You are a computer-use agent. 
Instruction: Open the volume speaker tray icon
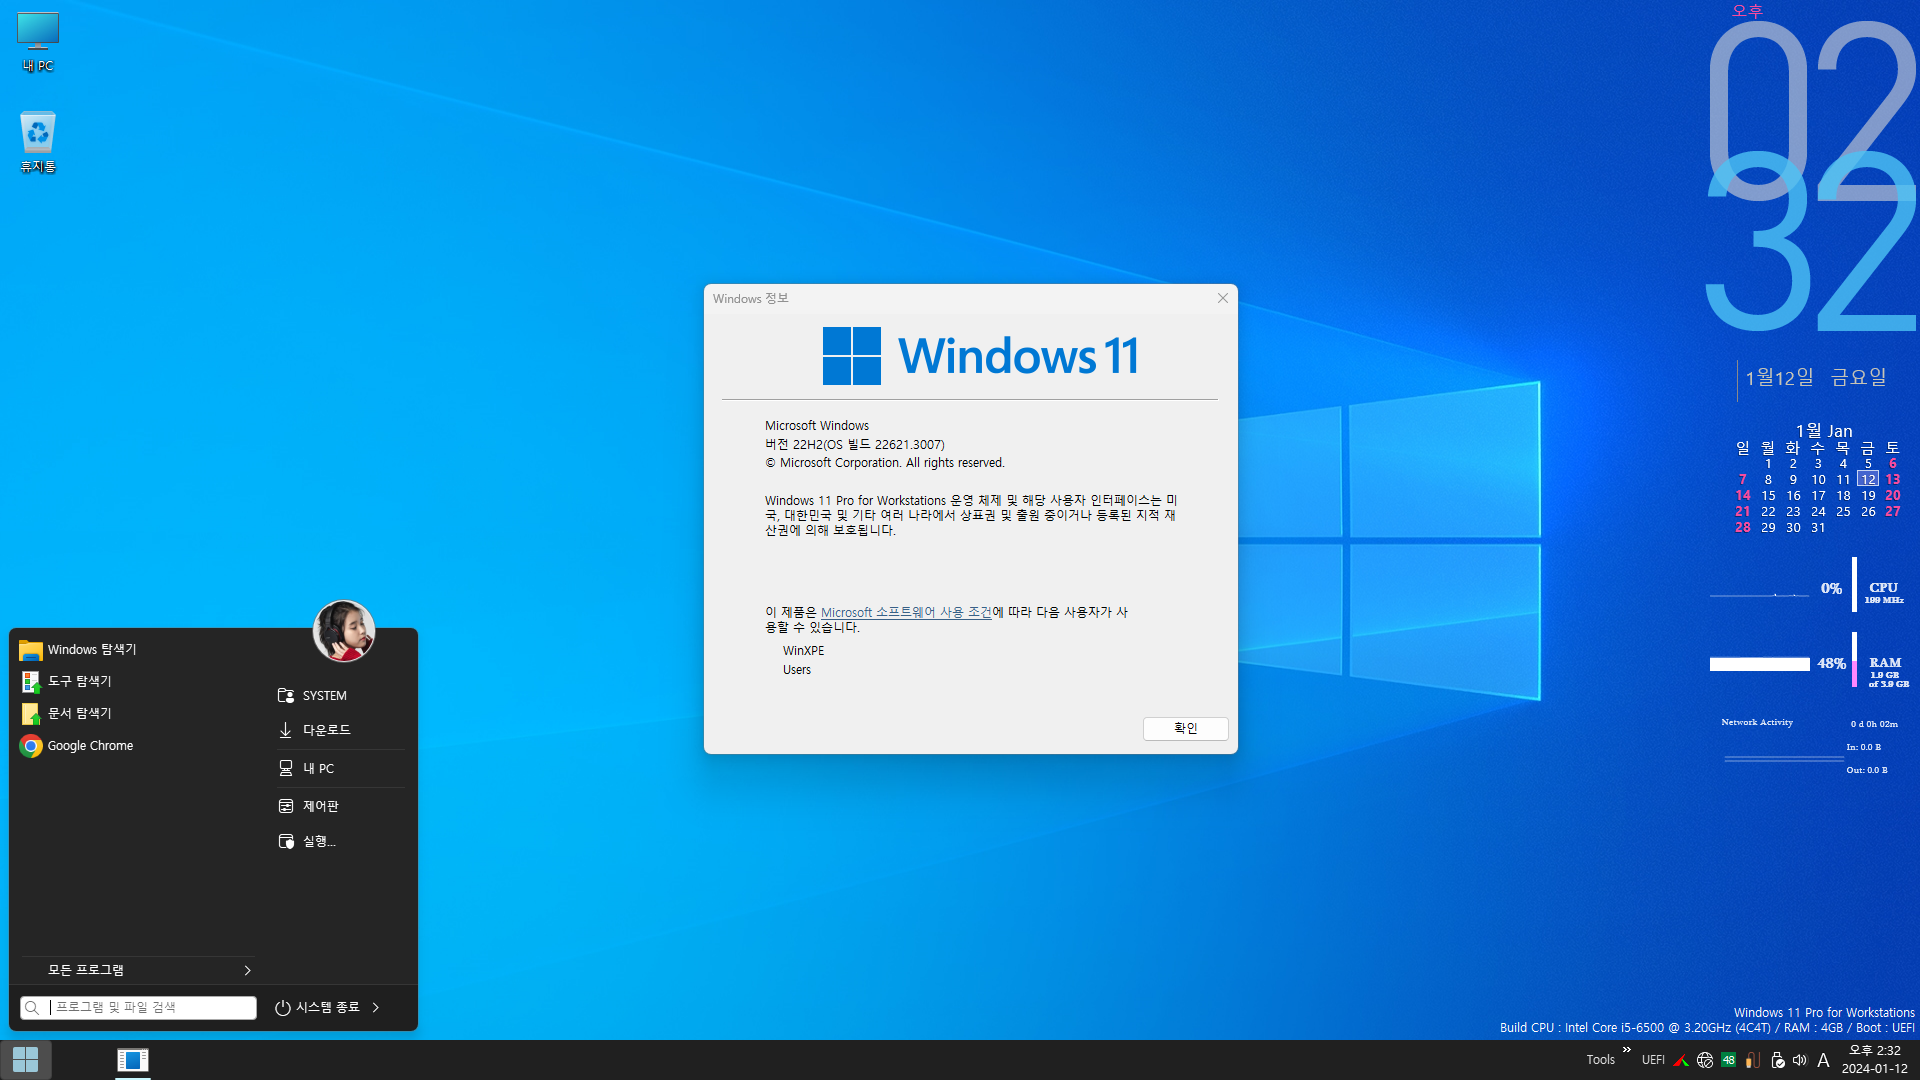tap(1799, 1060)
